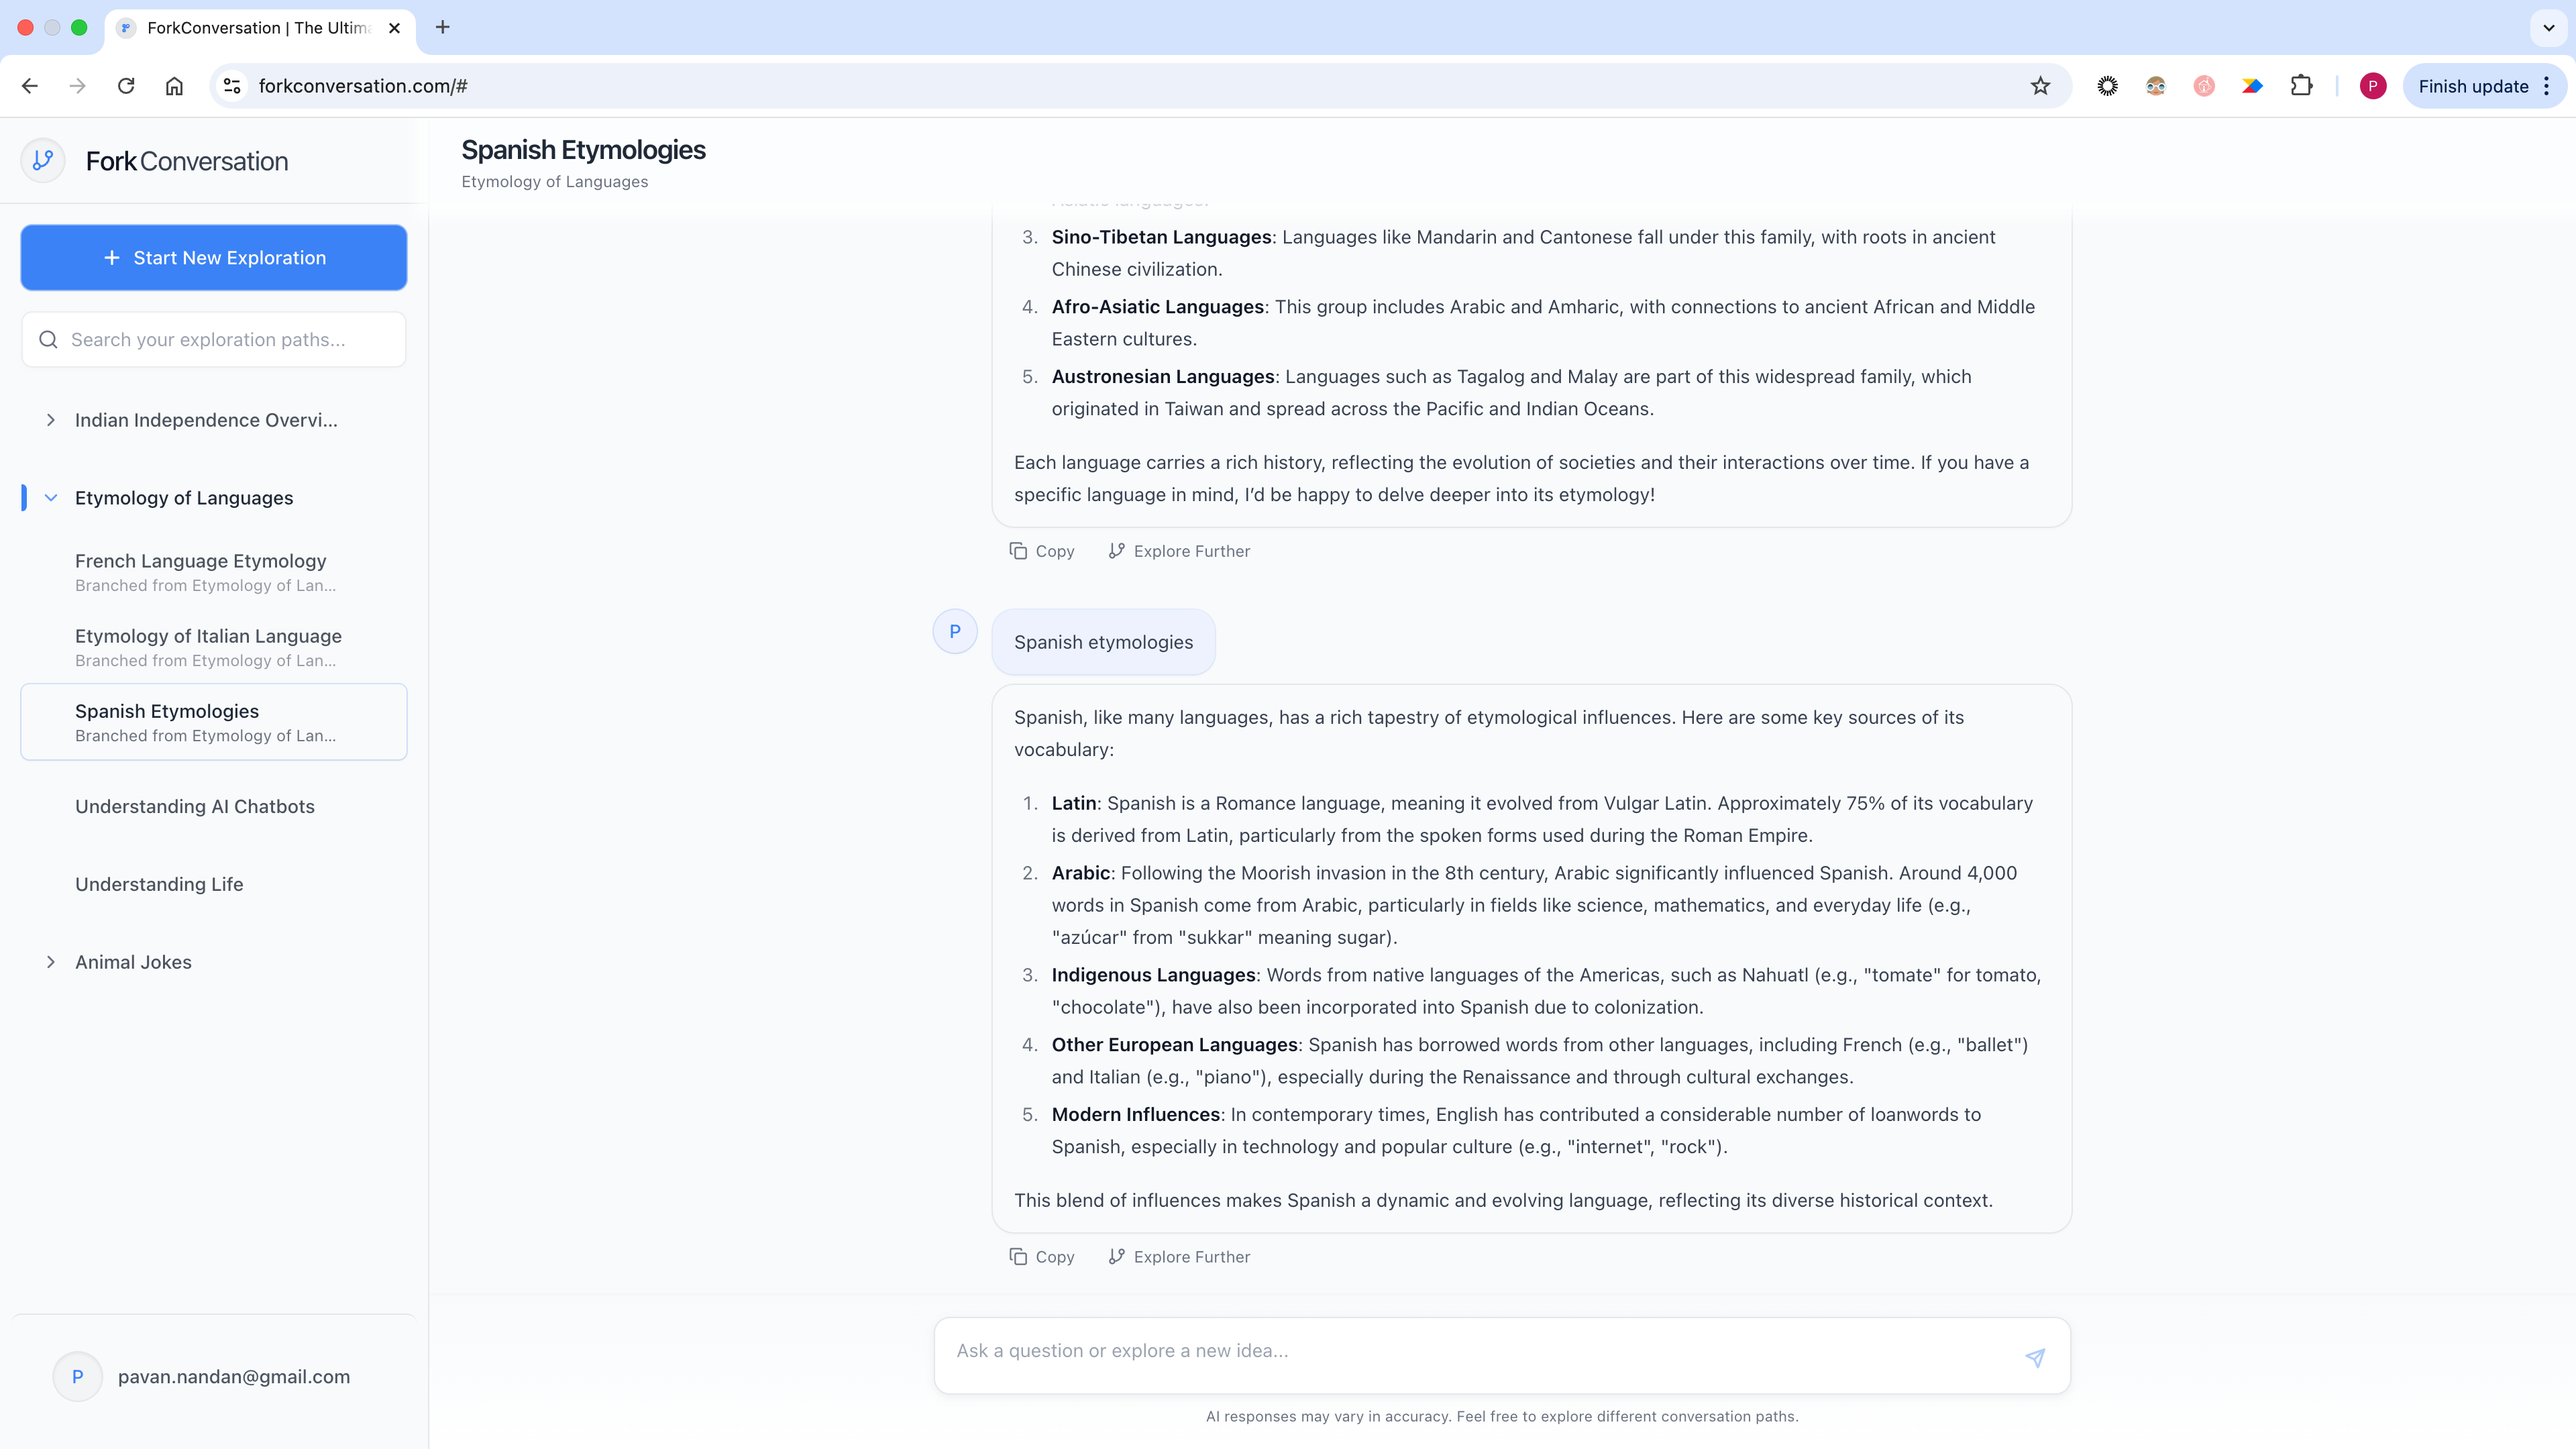Click the Ask a question input box
Image resolution: width=2576 pixels, height=1449 pixels.
click(1480, 1351)
